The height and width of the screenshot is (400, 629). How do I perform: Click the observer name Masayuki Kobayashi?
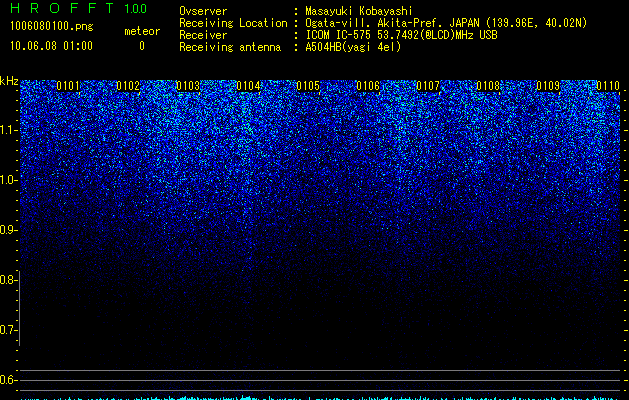click(x=359, y=11)
